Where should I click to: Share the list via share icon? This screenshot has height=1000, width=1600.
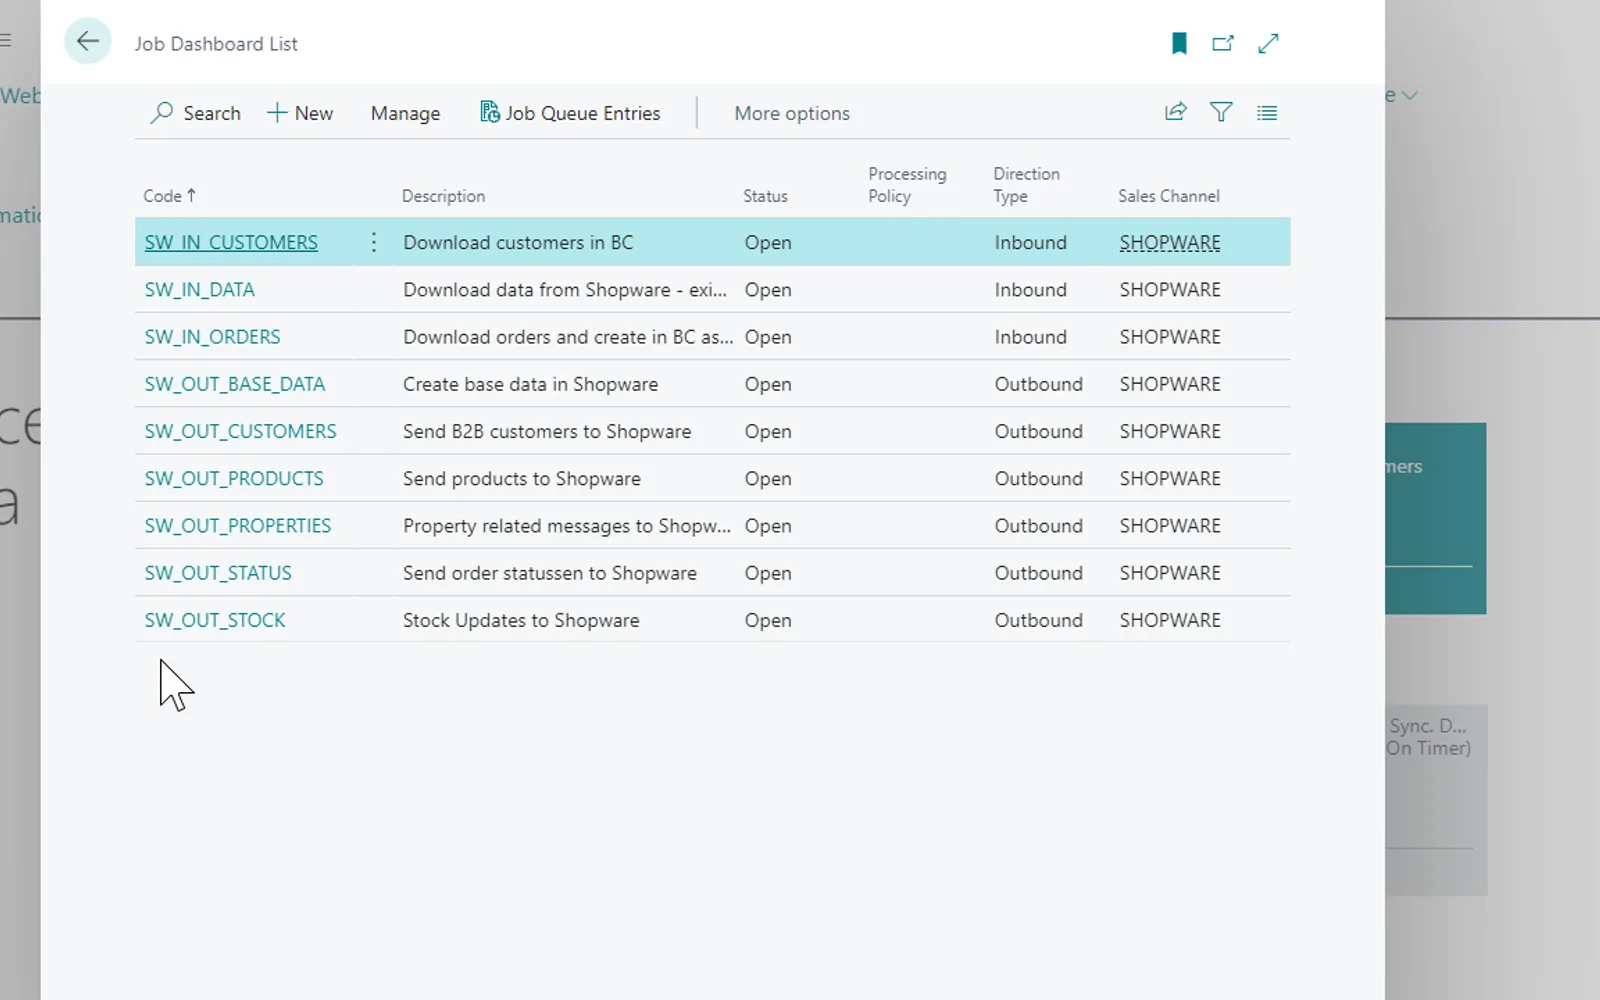point(1176,112)
